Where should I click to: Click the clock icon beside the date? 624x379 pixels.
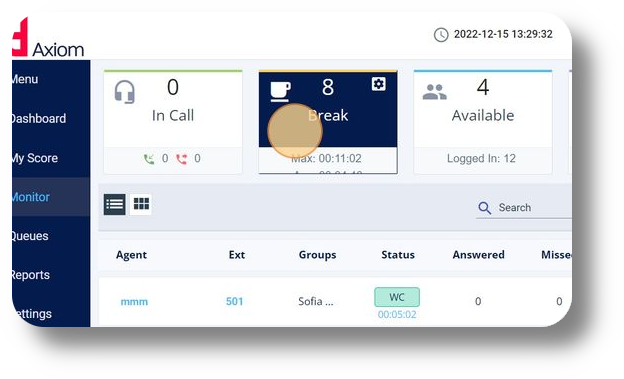pos(441,35)
